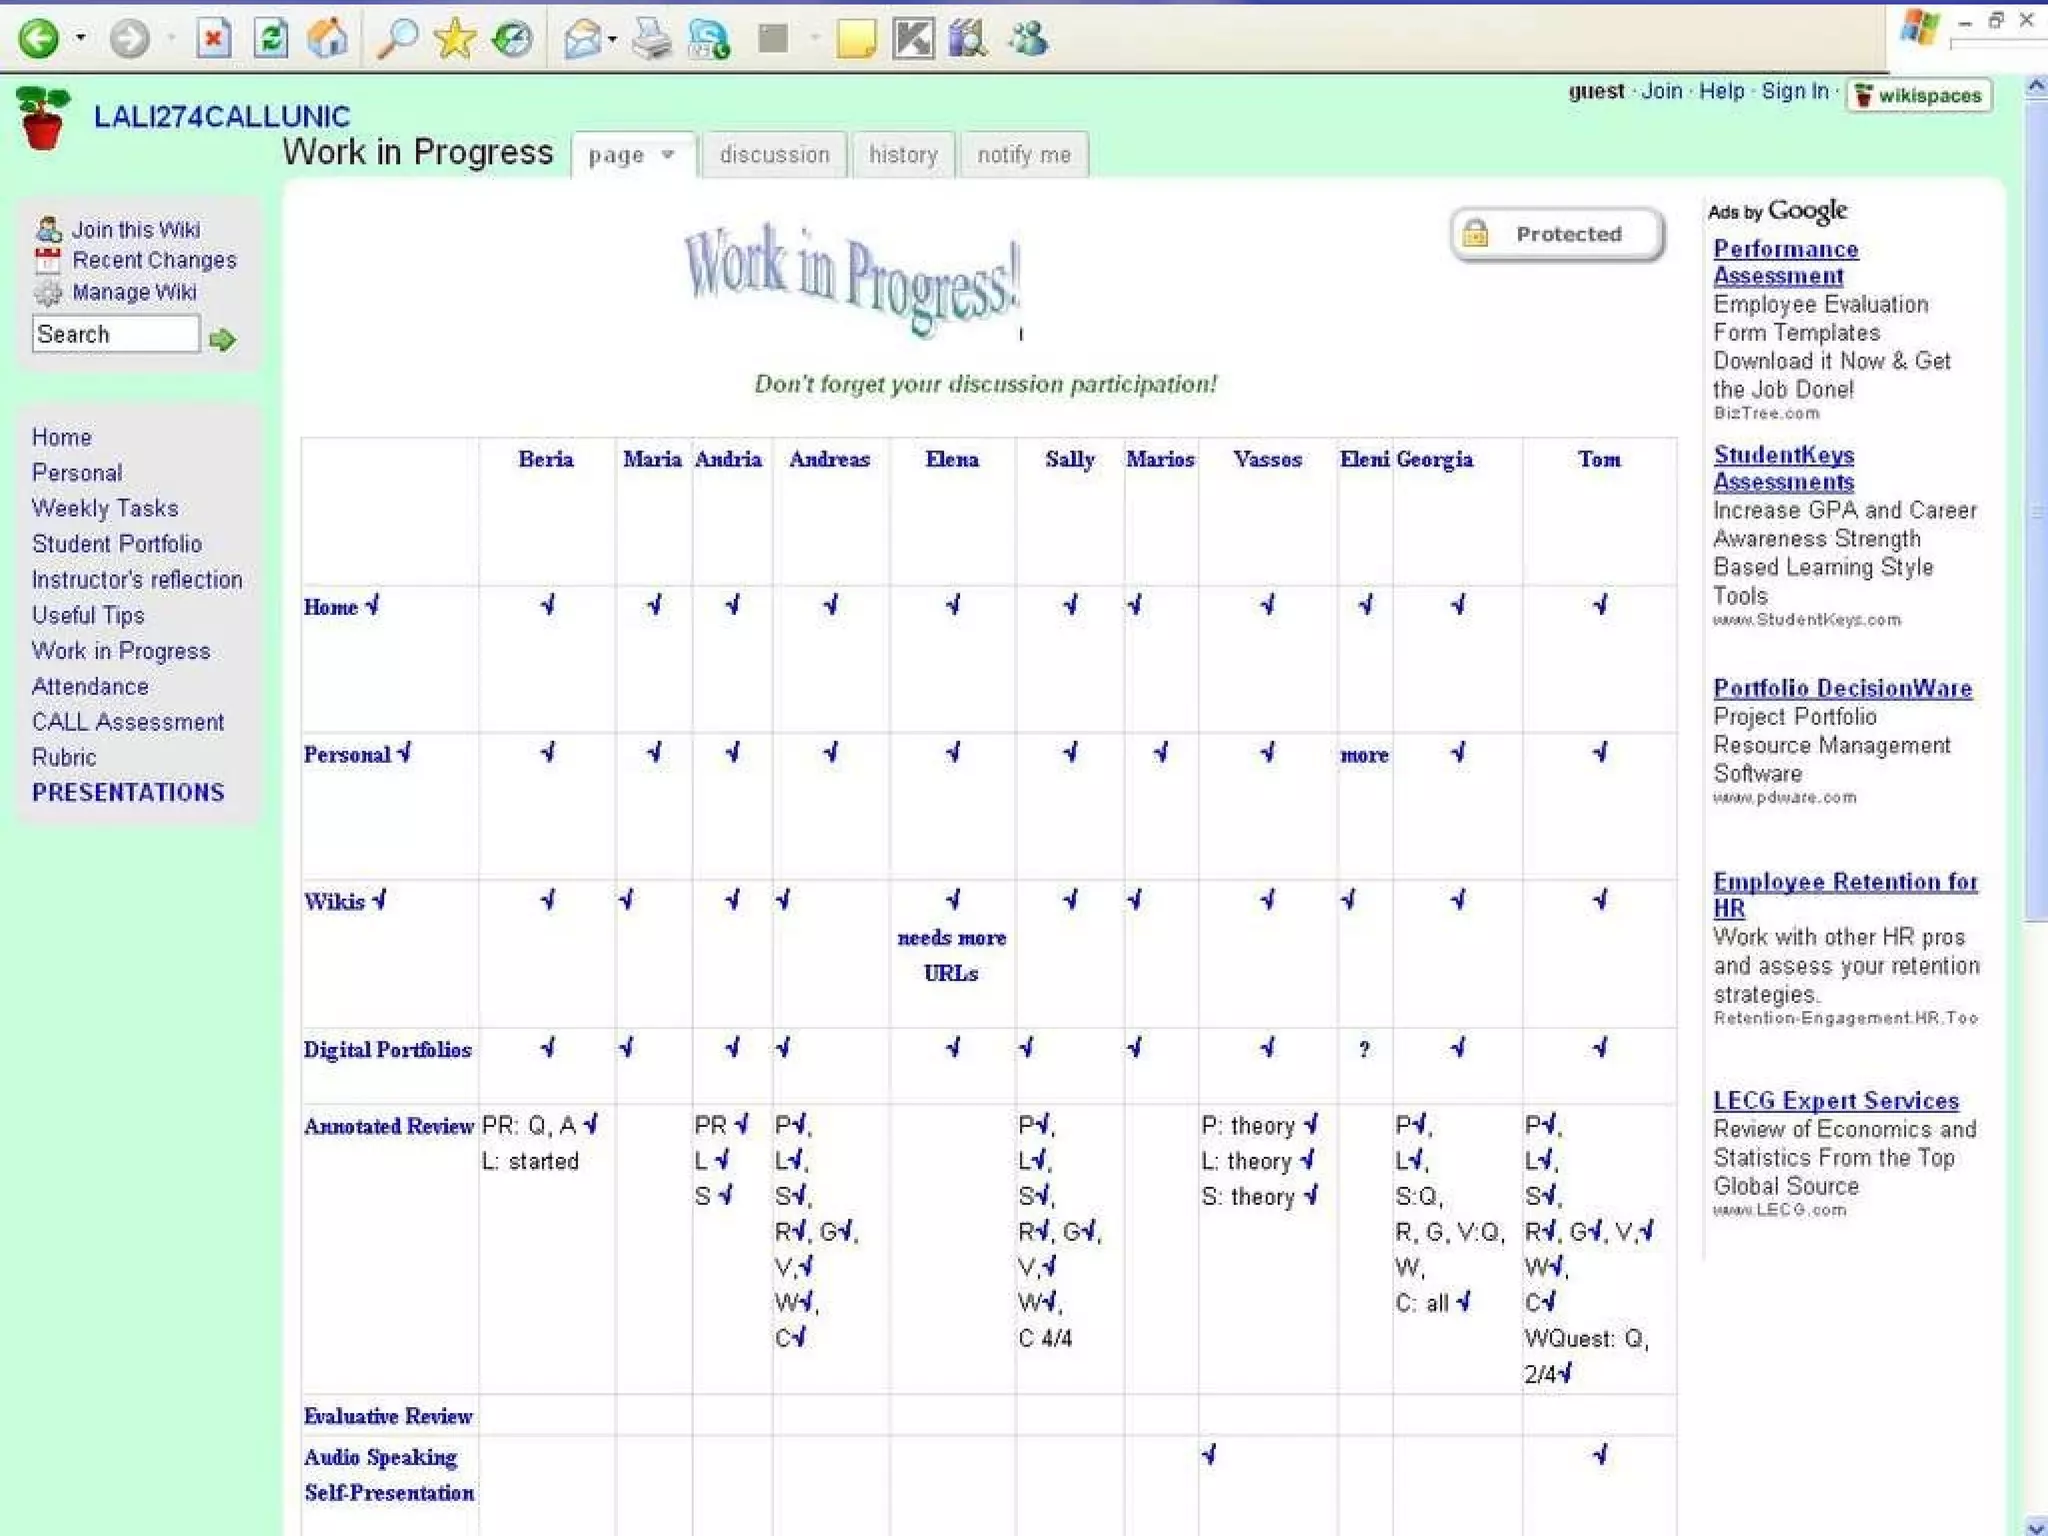
Task: Open Favorites star icon
Action: [455, 40]
